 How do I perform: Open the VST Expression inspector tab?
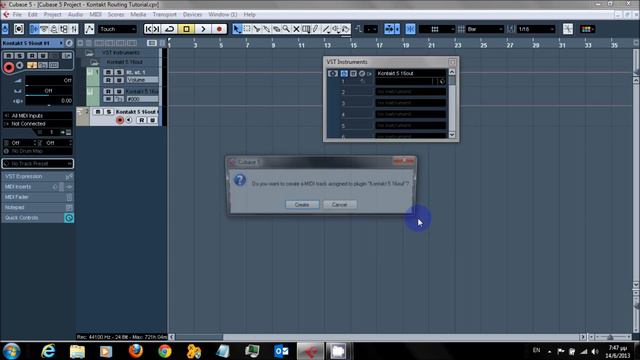(38, 176)
